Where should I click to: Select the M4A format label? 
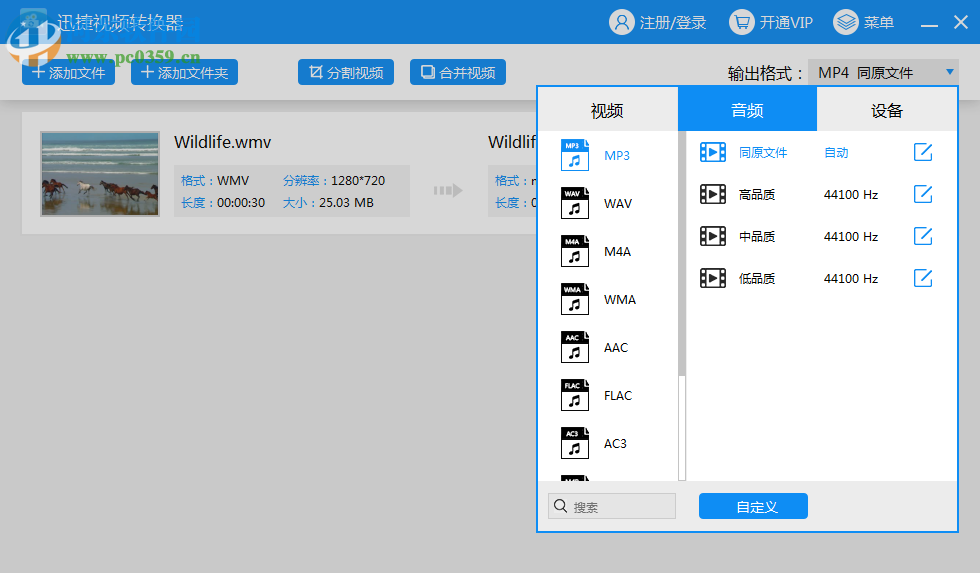coord(618,252)
